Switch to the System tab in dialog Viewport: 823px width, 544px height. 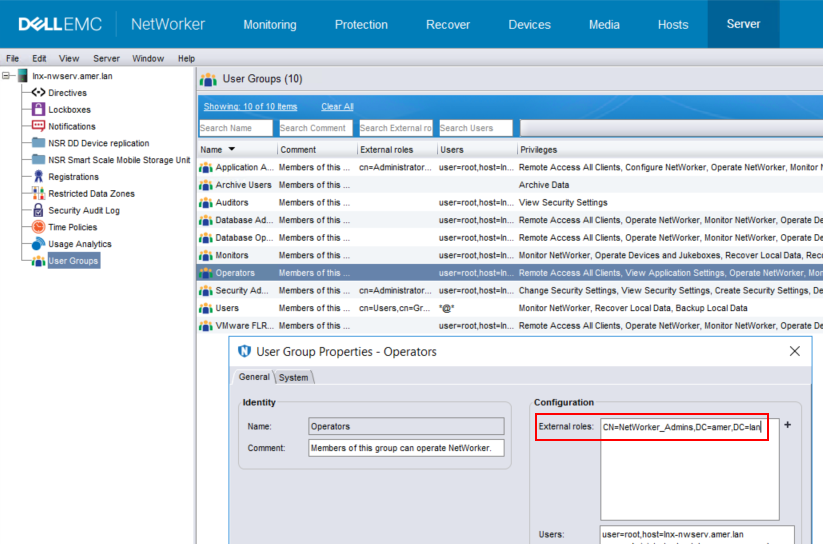[x=294, y=377]
